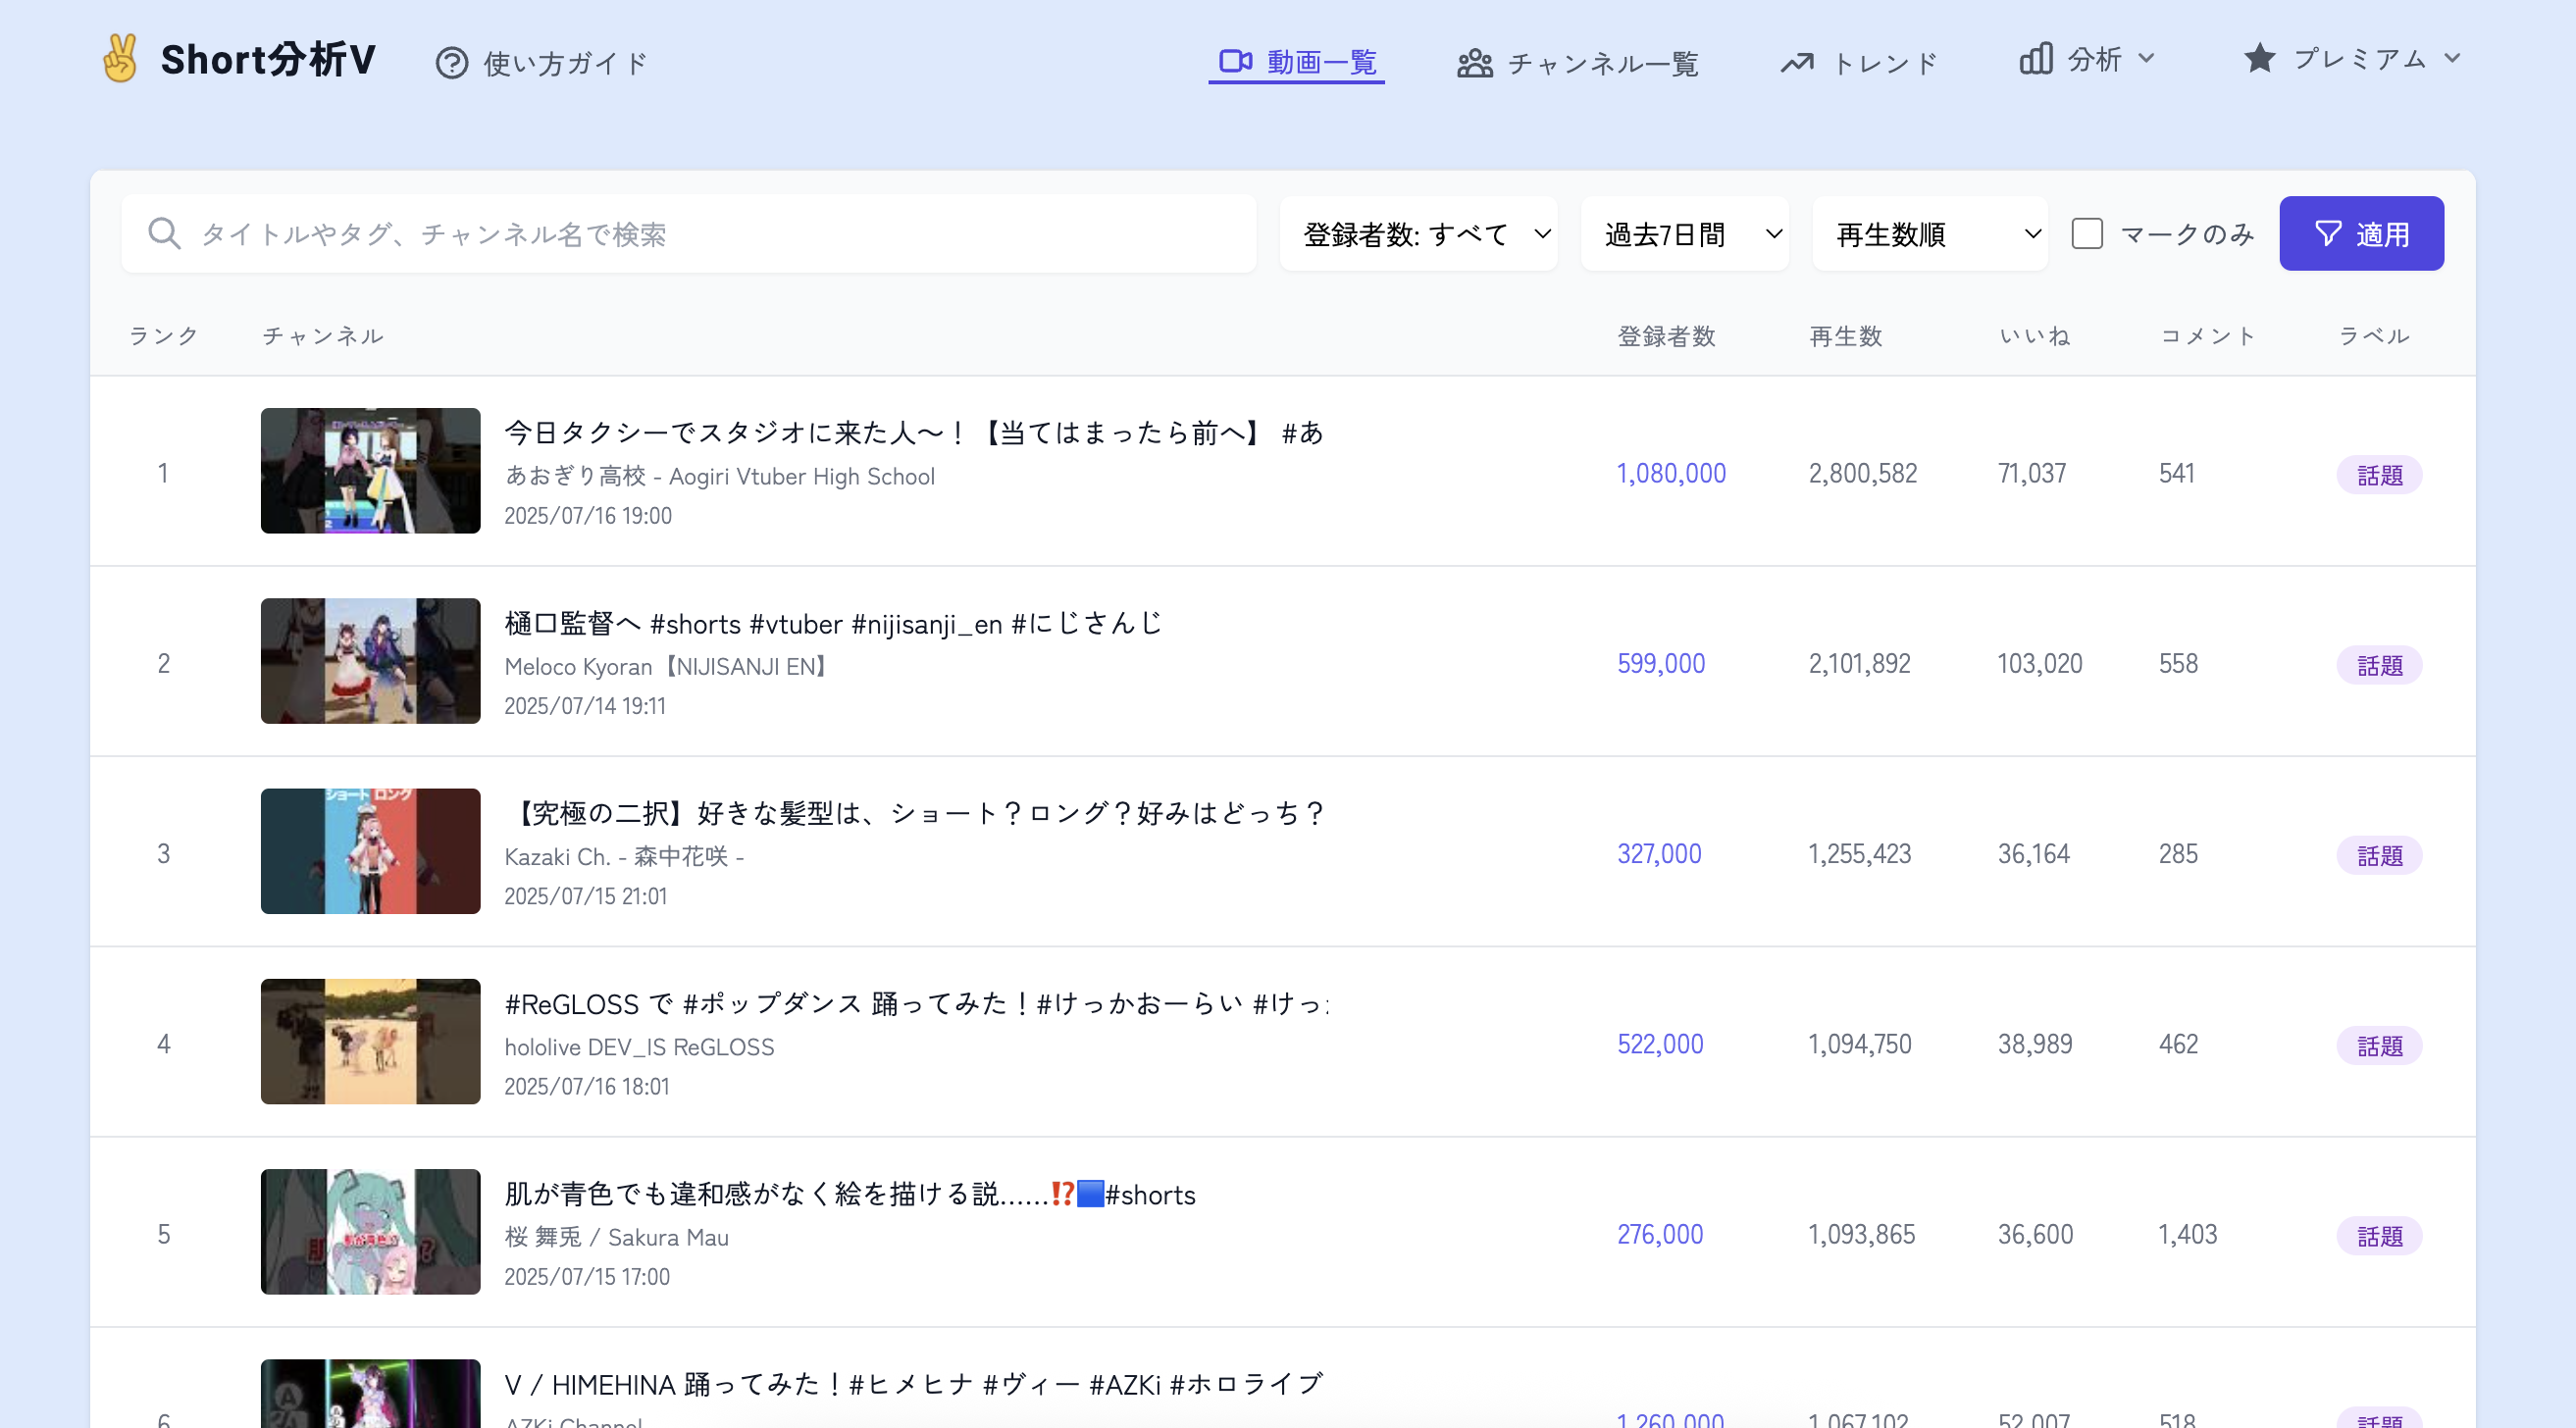Open video V / HIMEHINA 踊ってみた title
Image resolution: width=2576 pixels, height=1428 pixels.
click(x=914, y=1384)
